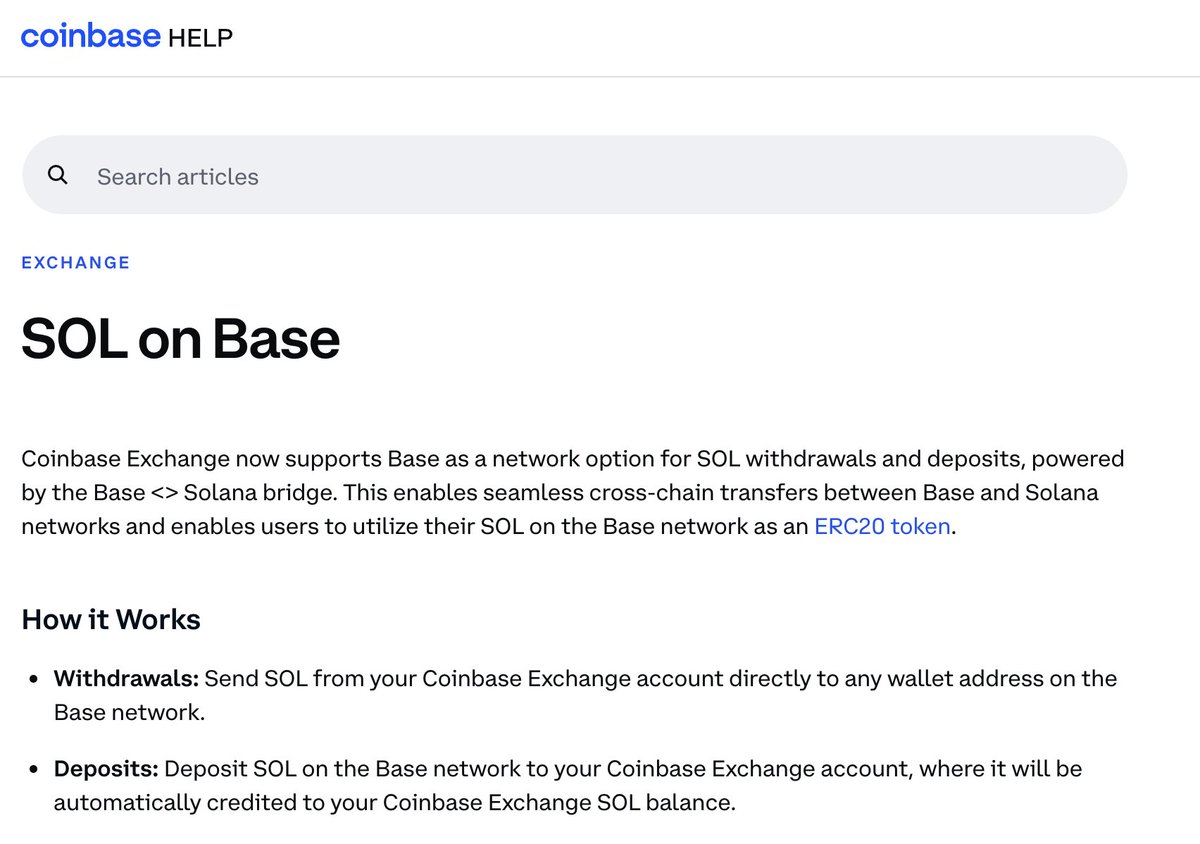
Task: Focus the Search articles field
Action: tap(600, 176)
